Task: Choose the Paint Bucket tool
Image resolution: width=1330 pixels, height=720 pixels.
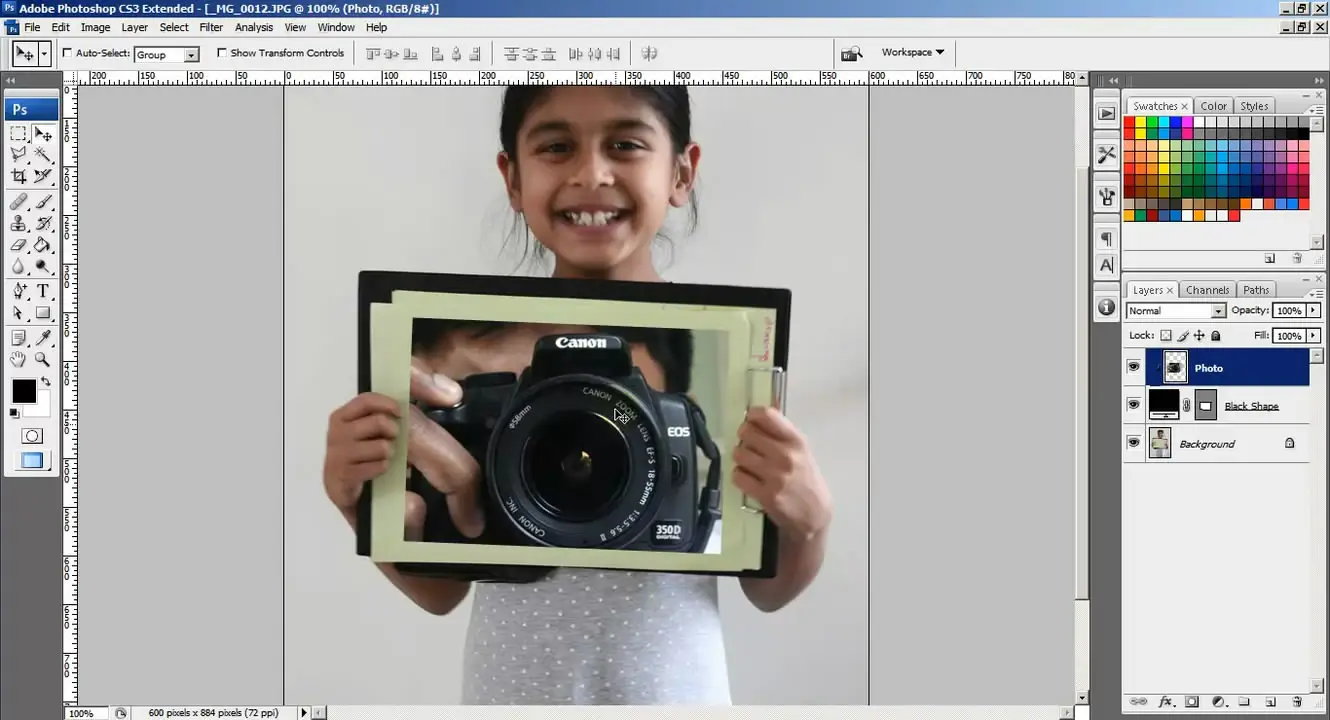Action: point(43,245)
